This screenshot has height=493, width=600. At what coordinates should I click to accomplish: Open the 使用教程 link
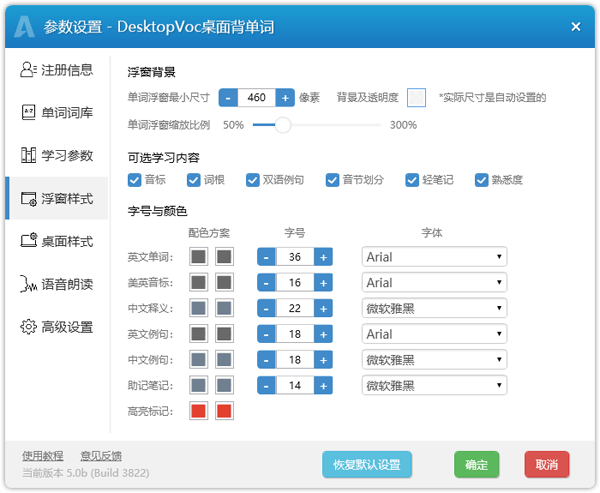42,456
